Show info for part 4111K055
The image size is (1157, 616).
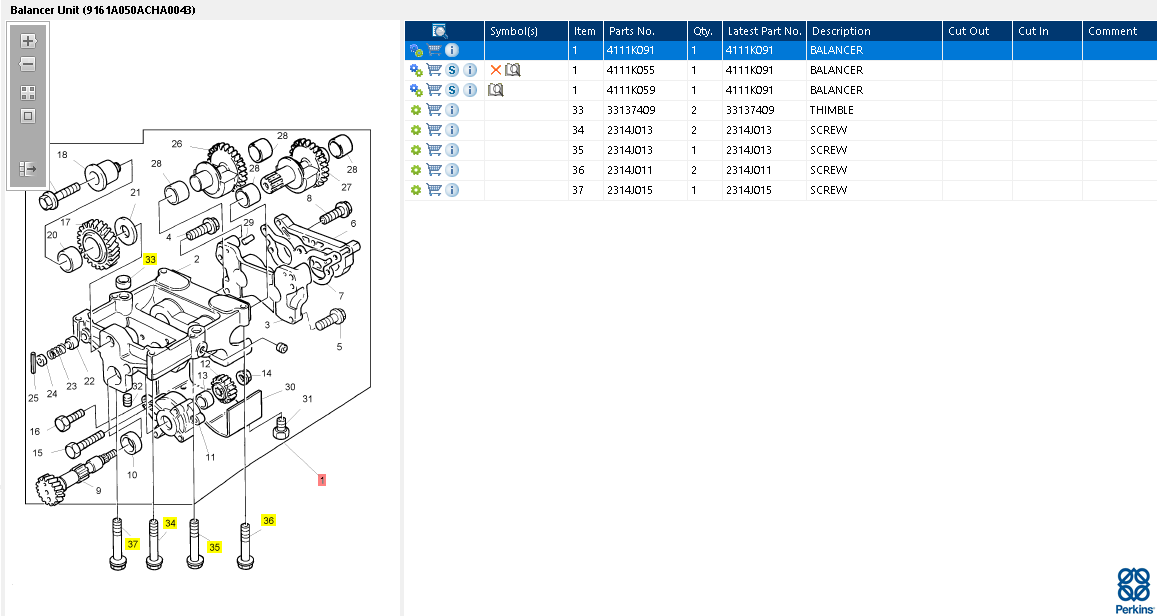[470, 70]
